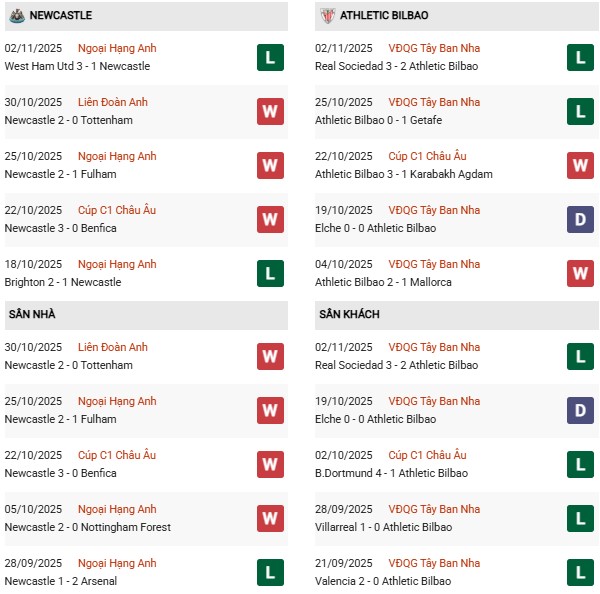Click the D badge for Elche 0-0 match
Viewport: 600px width, 594px height.
pos(580,219)
